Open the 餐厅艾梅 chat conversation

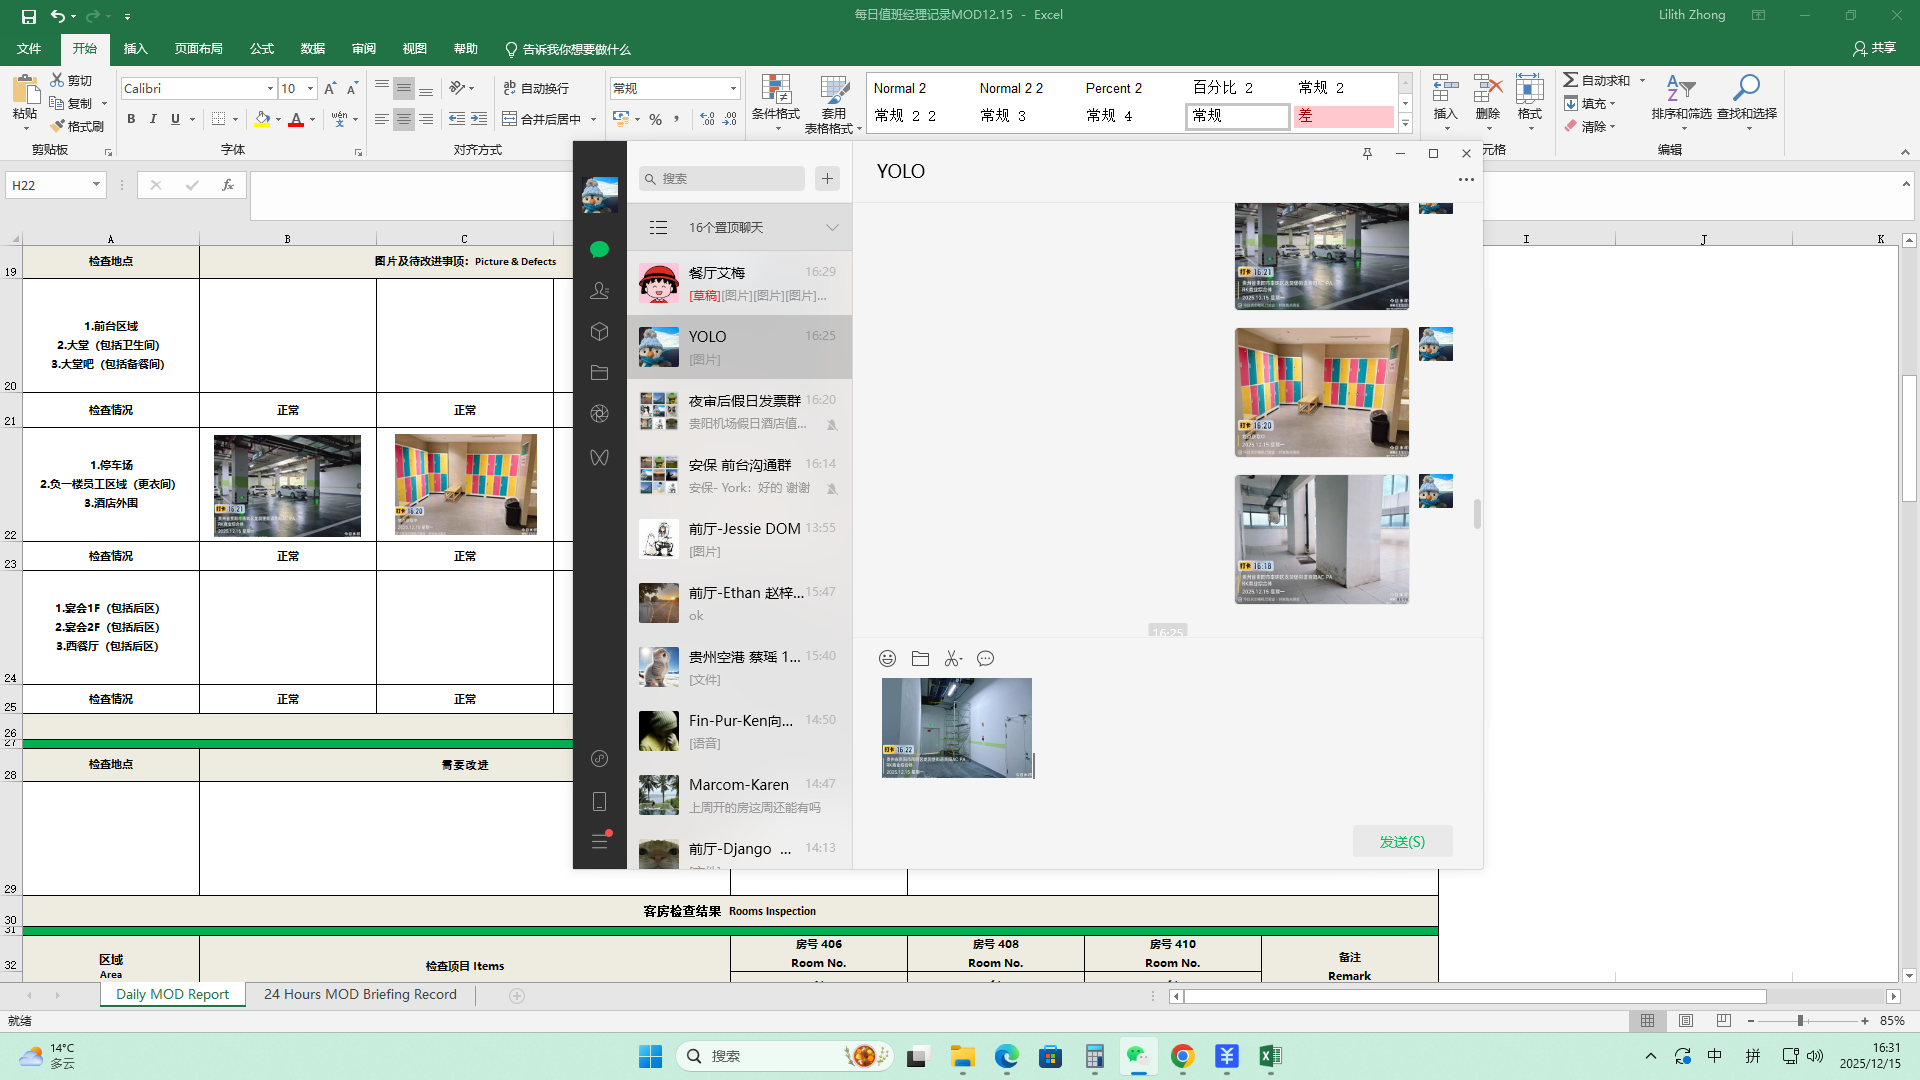[739, 283]
